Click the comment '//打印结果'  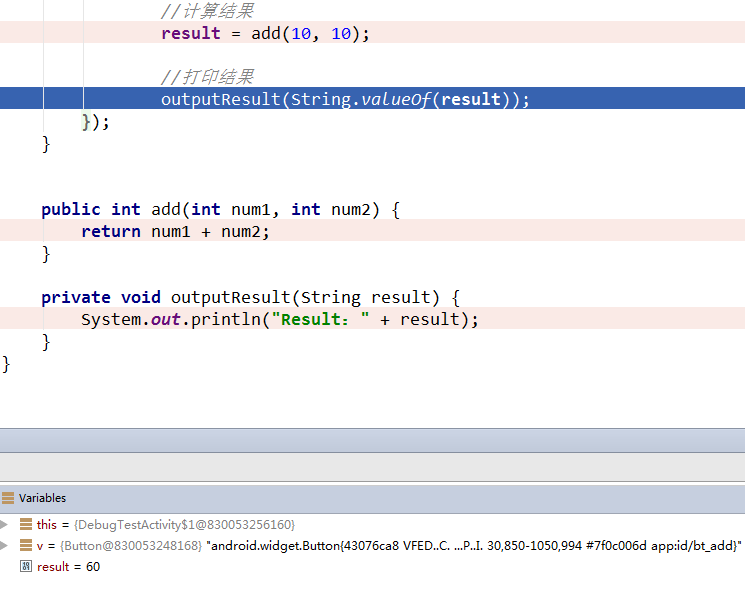coord(207,76)
